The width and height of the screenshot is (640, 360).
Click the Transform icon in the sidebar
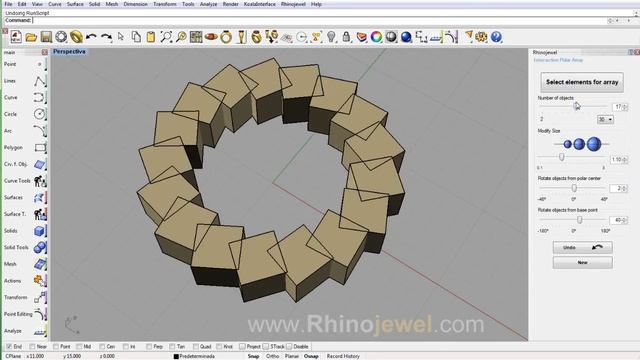coord(40,298)
